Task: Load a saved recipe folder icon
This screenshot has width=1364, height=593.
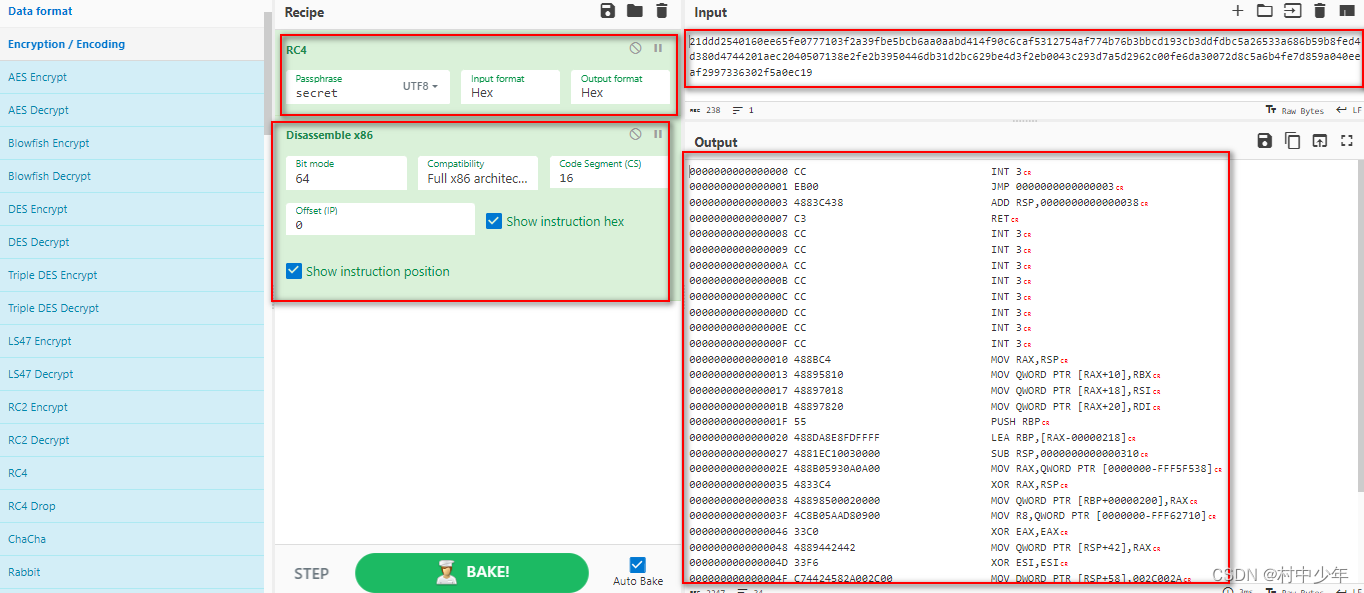Action: (x=634, y=11)
